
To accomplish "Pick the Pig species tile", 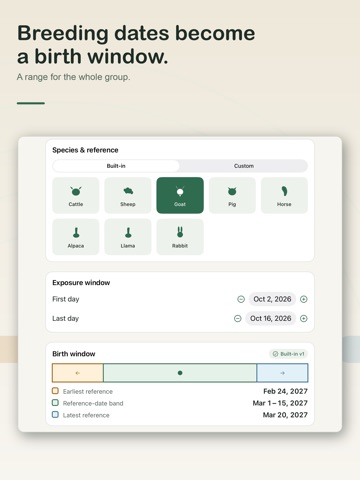I will point(232,195).
